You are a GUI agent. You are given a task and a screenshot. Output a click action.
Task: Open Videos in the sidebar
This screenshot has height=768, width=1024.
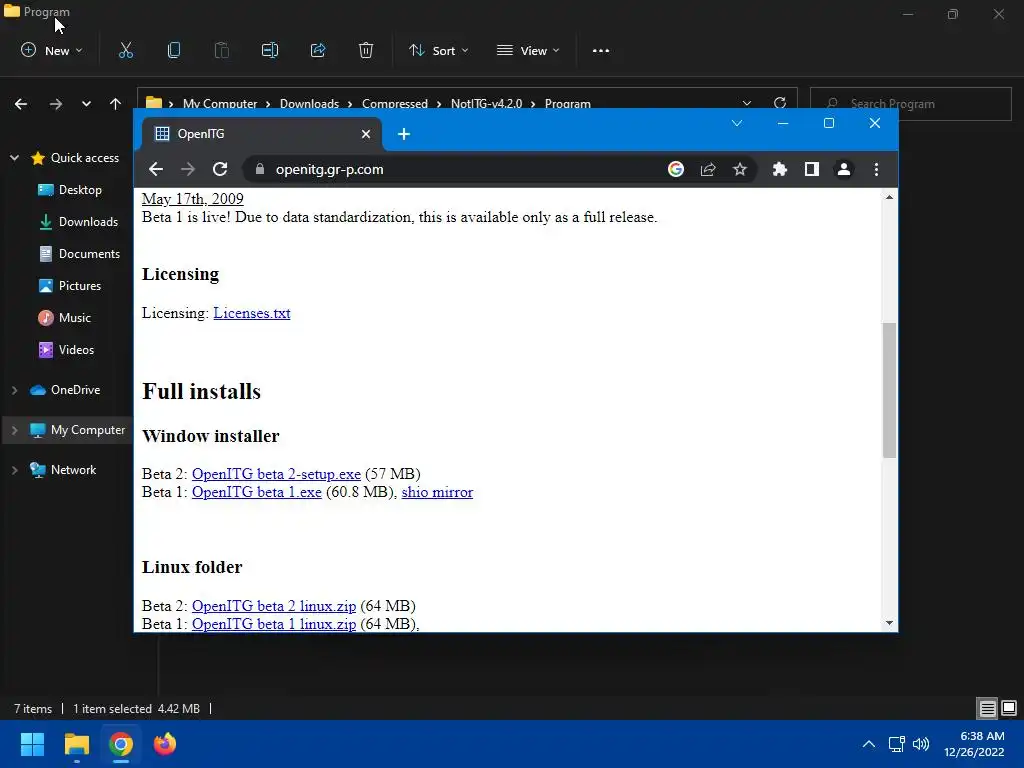pyautogui.click(x=66, y=349)
